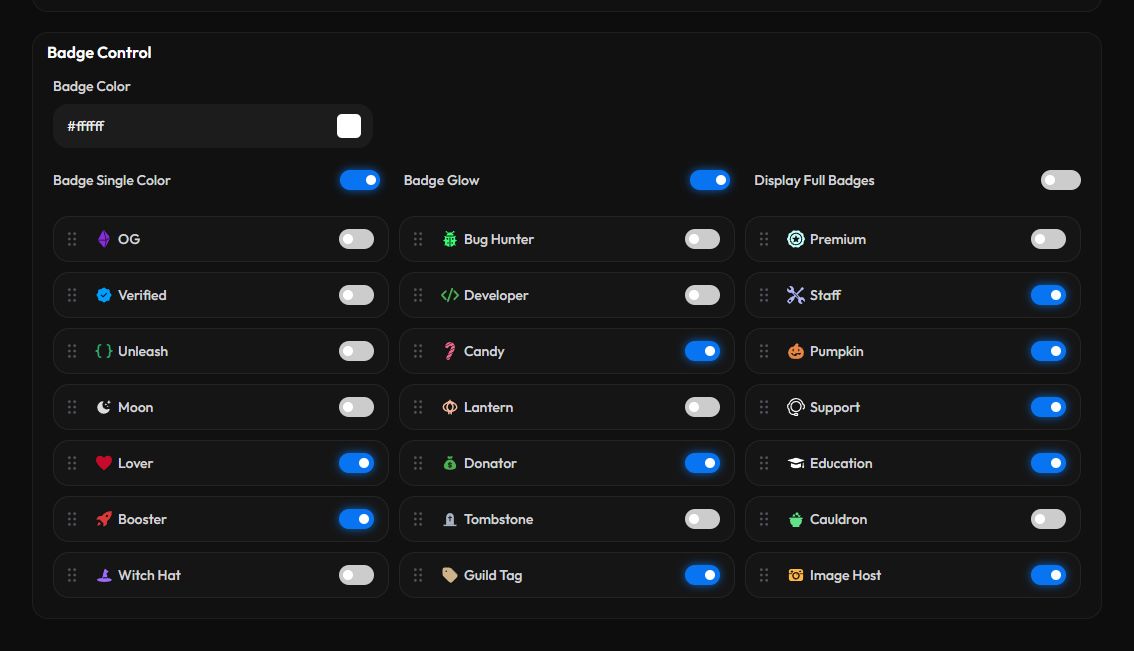Click the Support headset icon
This screenshot has height=651, width=1134.
(796, 407)
